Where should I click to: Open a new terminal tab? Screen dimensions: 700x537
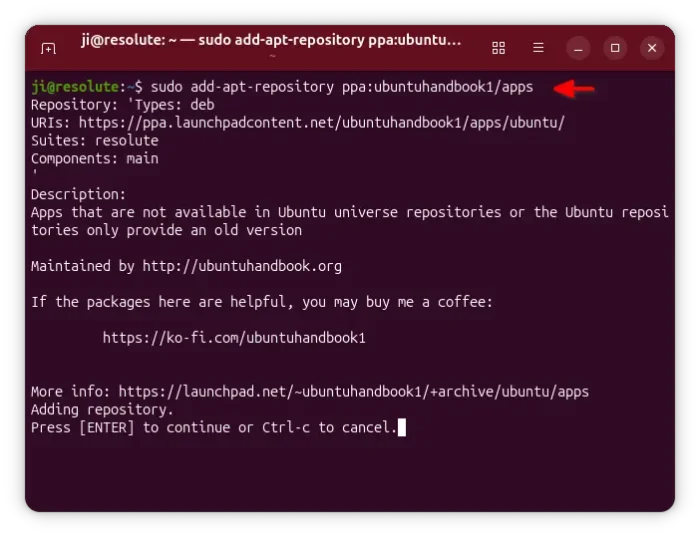(48, 48)
